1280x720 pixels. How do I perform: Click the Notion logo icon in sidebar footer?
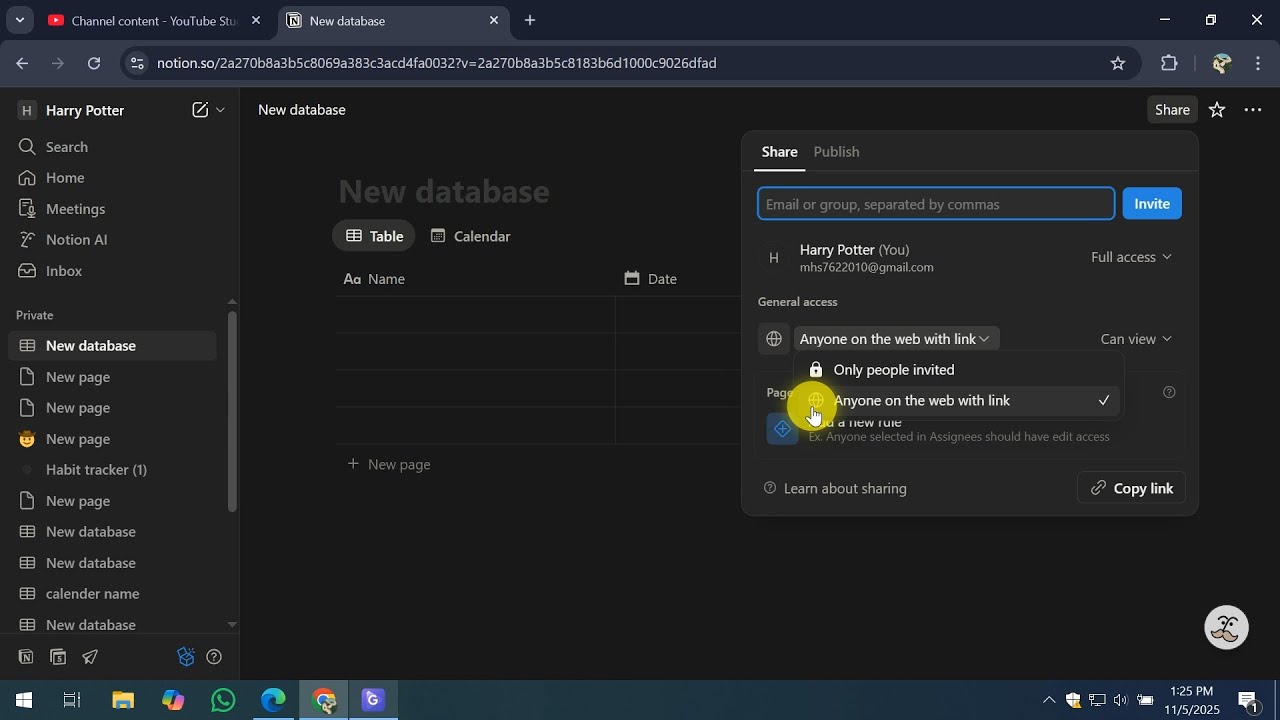point(26,657)
